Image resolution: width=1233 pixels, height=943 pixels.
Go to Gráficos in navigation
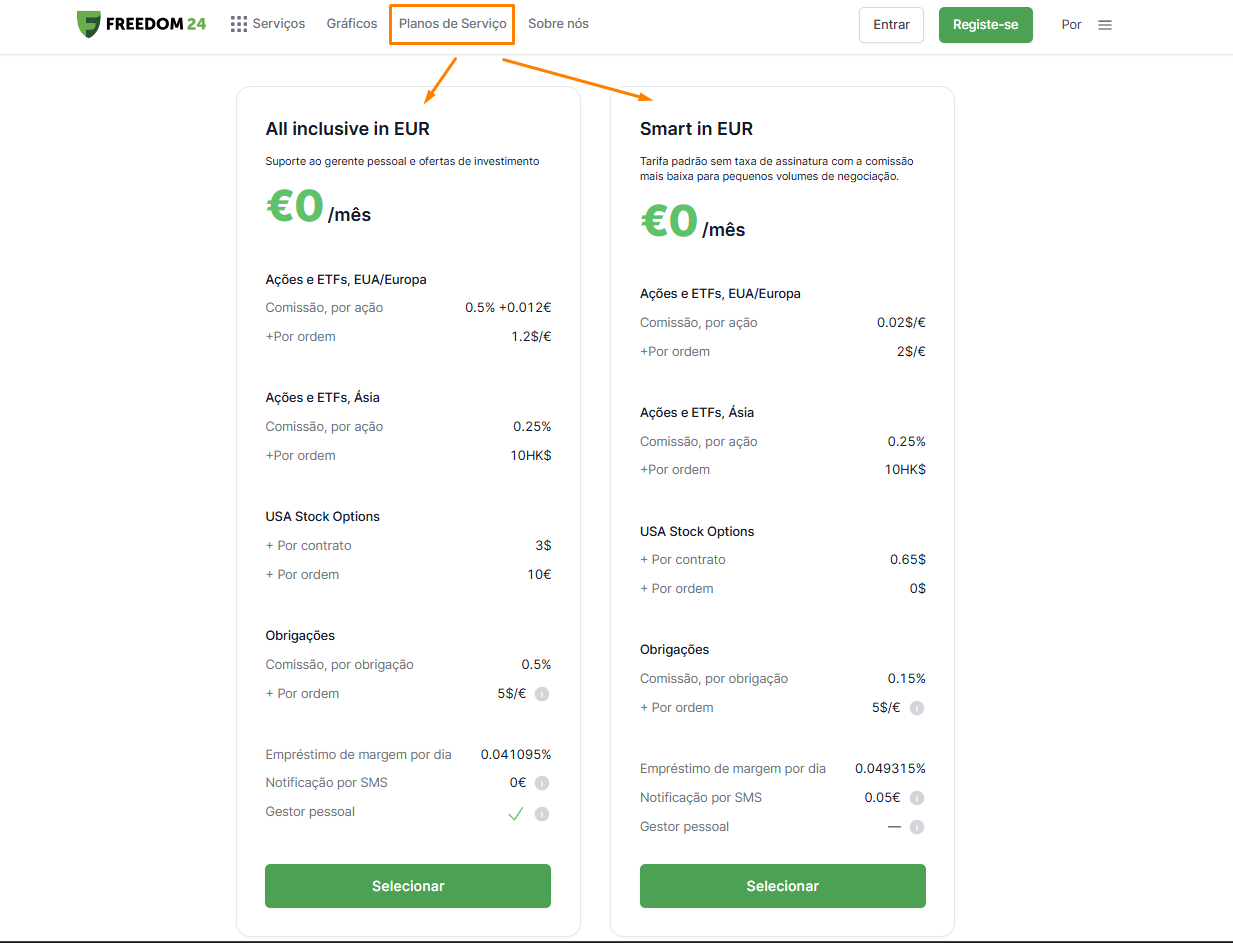[352, 23]
